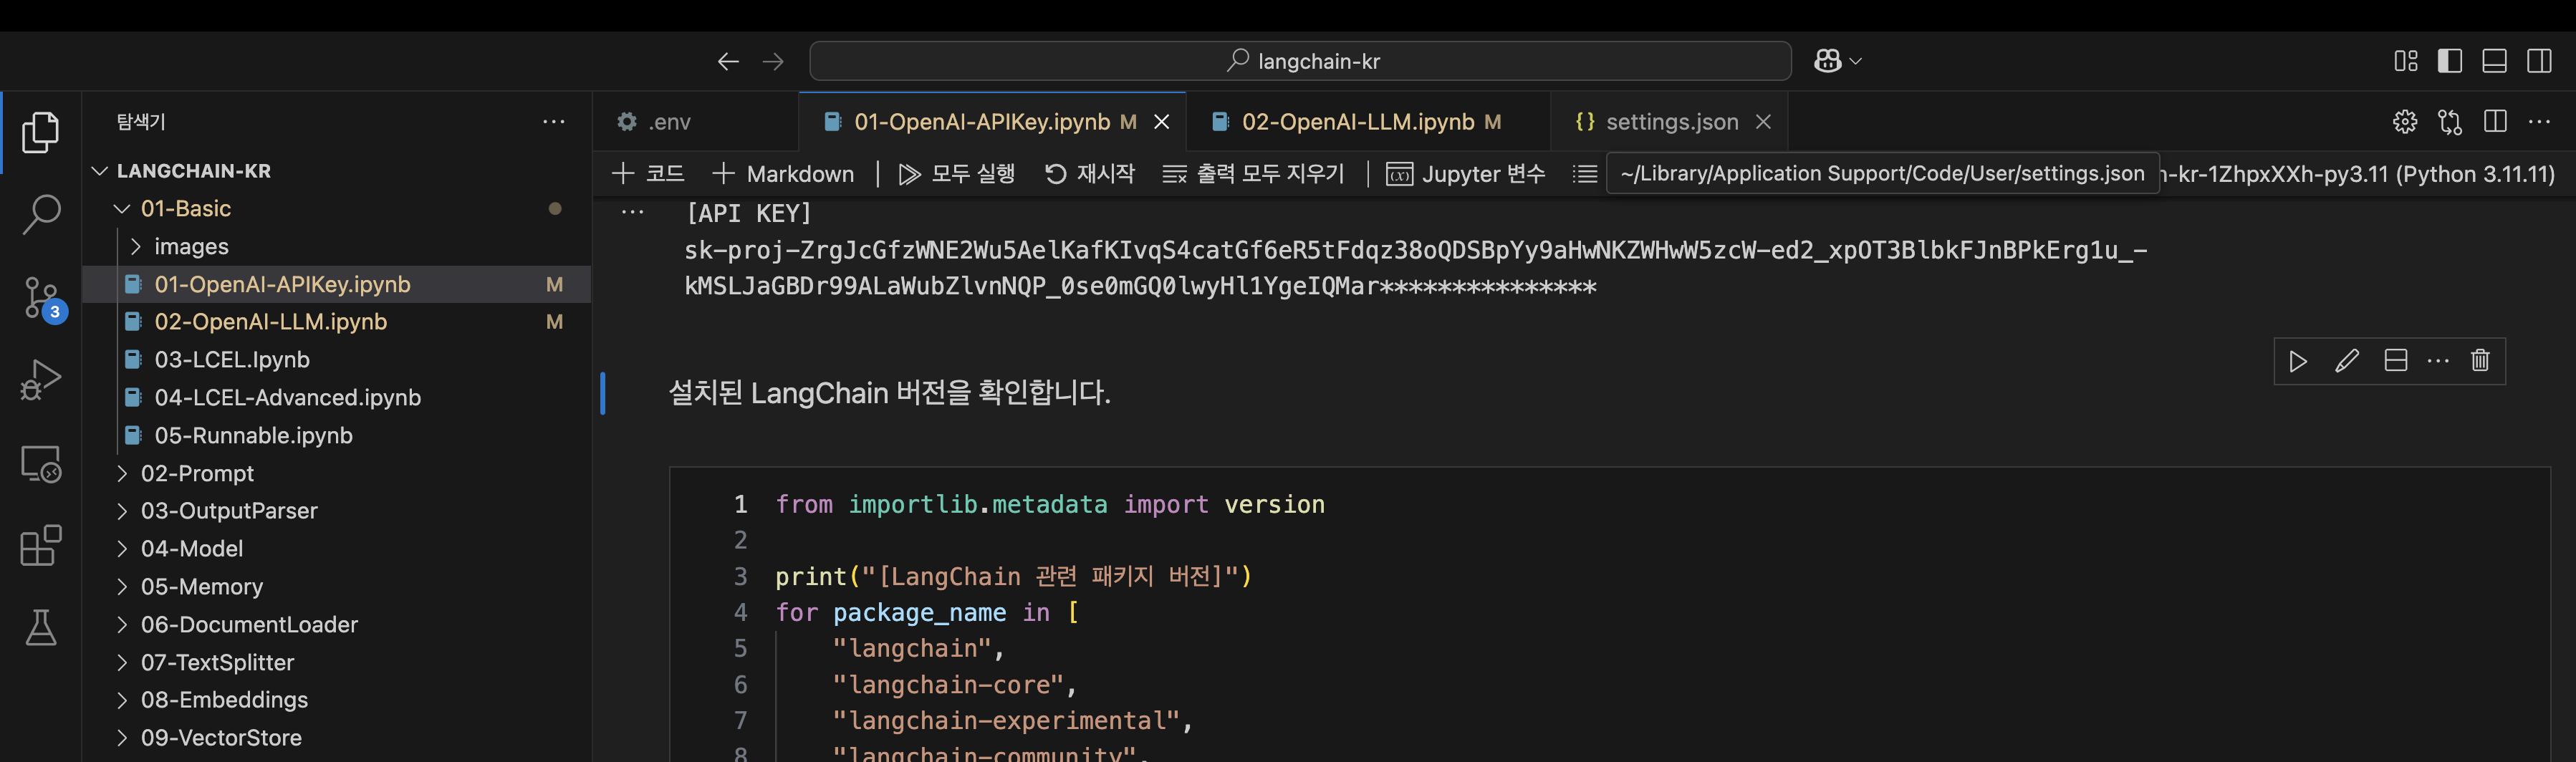
Task: Expand the 03-OutputParser folder
Action: pos(336,511)
